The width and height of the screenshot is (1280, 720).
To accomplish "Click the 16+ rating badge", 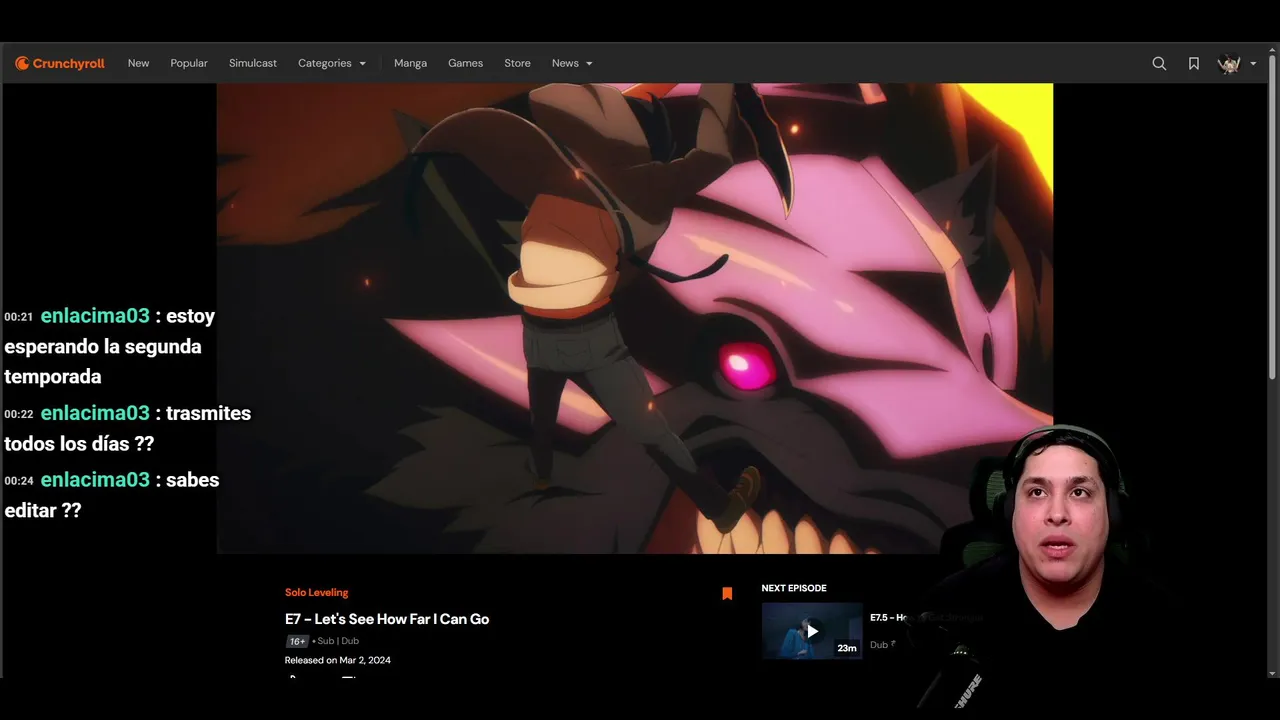I will point(297,641).
